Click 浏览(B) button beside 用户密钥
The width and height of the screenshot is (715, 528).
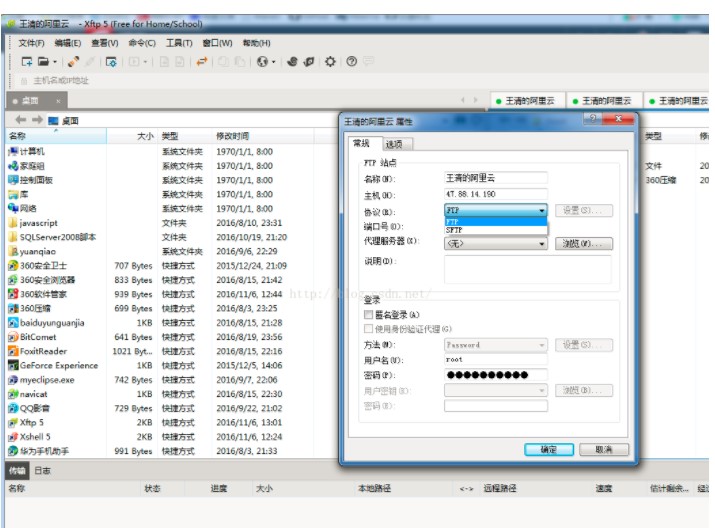click(x=584, y=390)
